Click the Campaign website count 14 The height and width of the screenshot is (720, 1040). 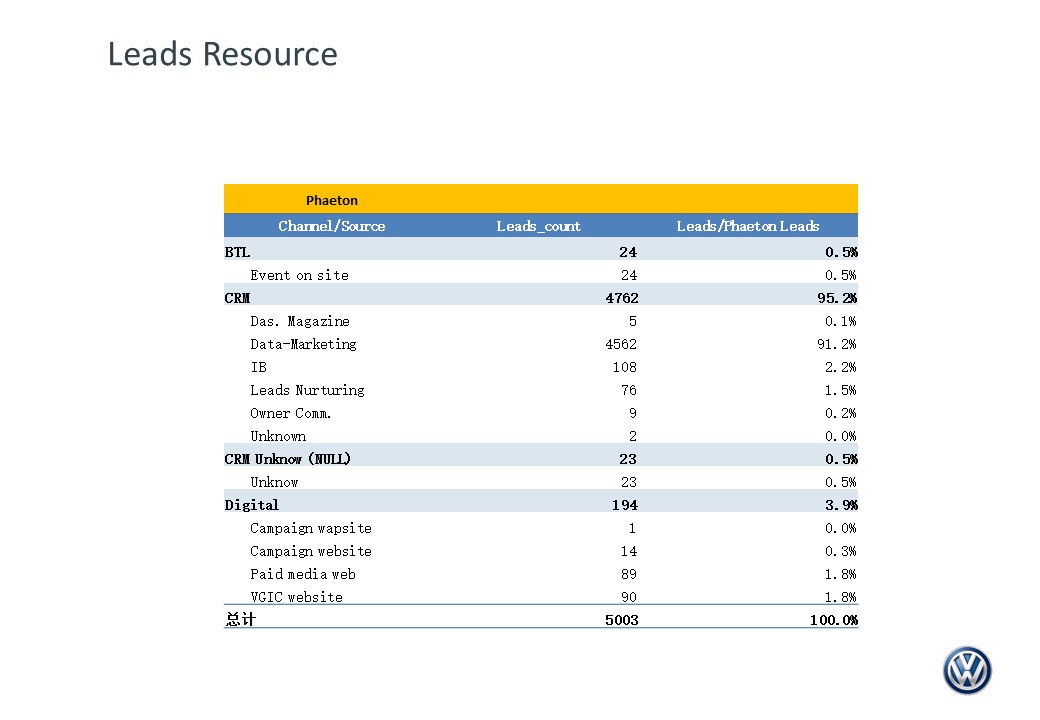(x=629, y=552)
